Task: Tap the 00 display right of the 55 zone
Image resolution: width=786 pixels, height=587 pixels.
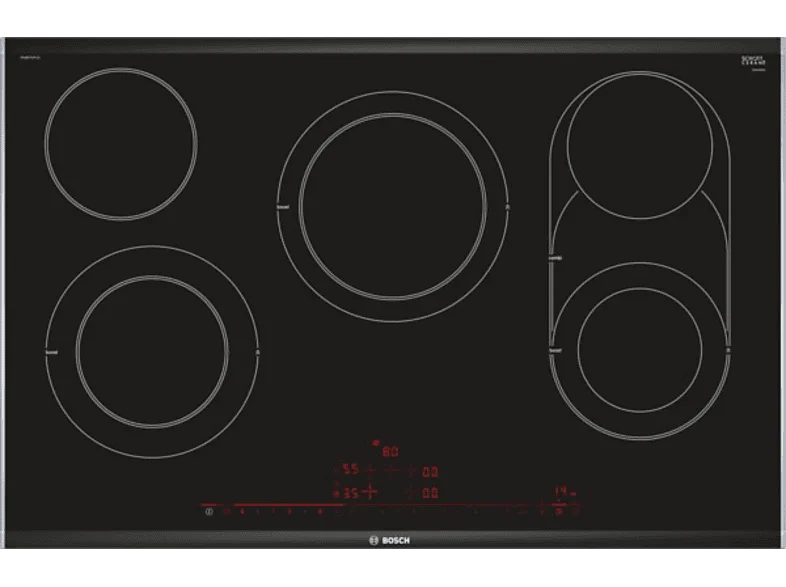Action: coord(430,472)
